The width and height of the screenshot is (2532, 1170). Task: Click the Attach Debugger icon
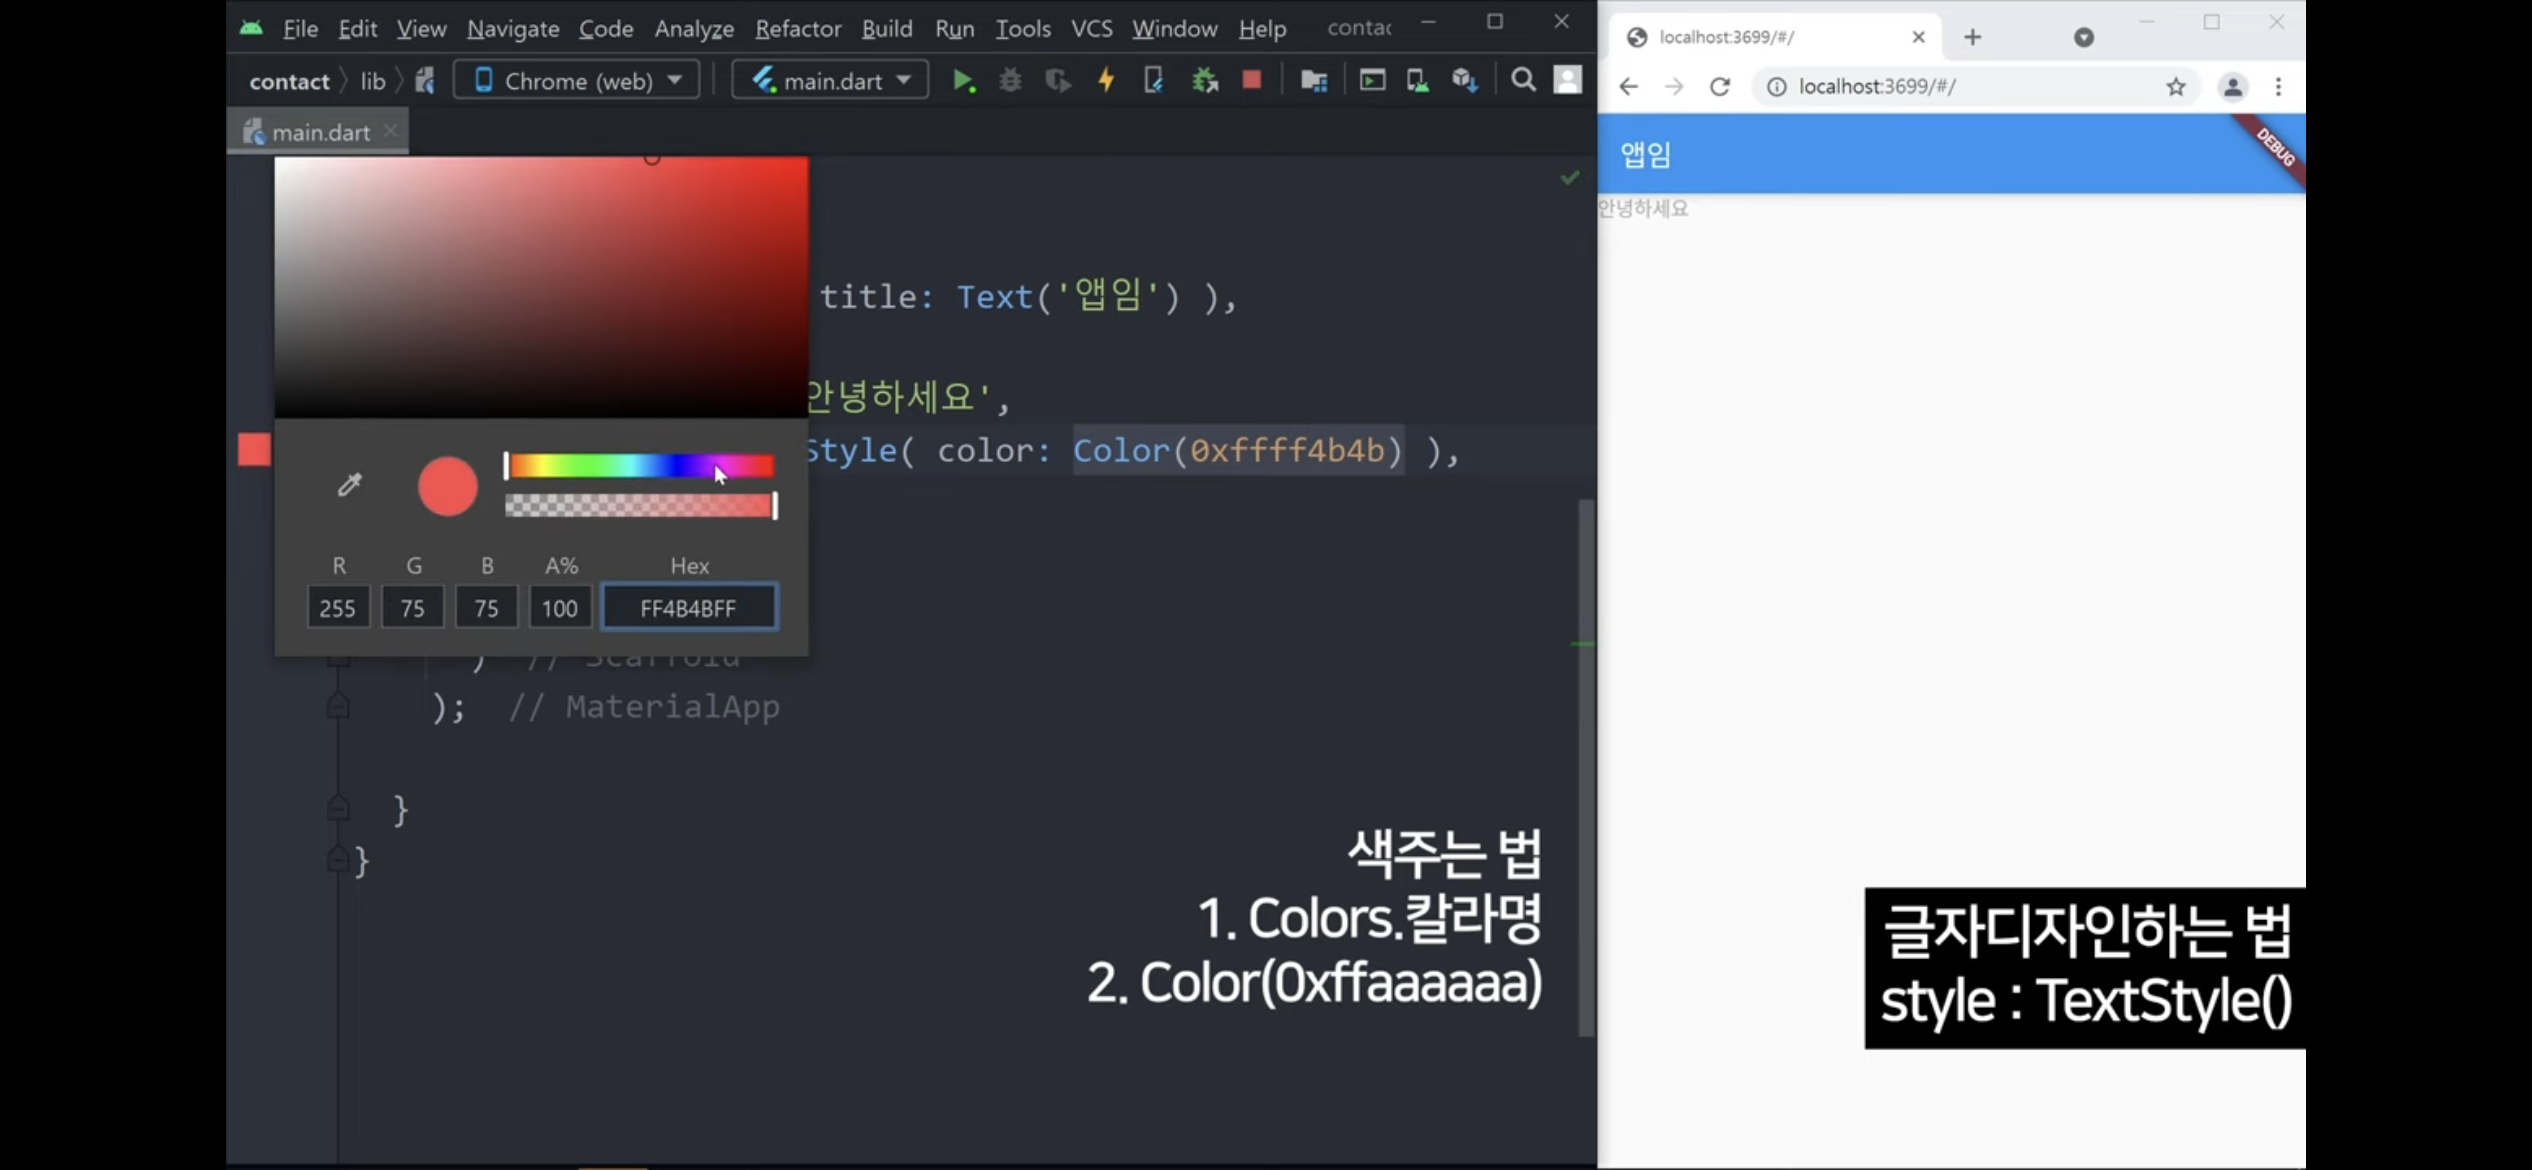coord(1204,81)
